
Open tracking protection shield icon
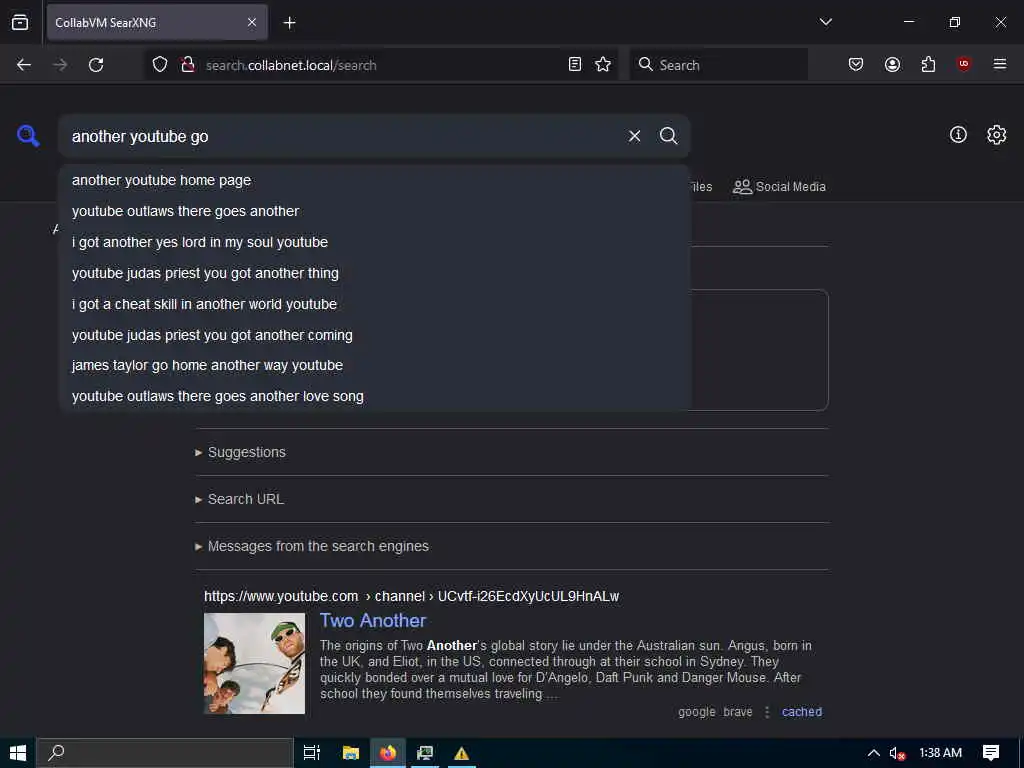[x=160, y=65]
